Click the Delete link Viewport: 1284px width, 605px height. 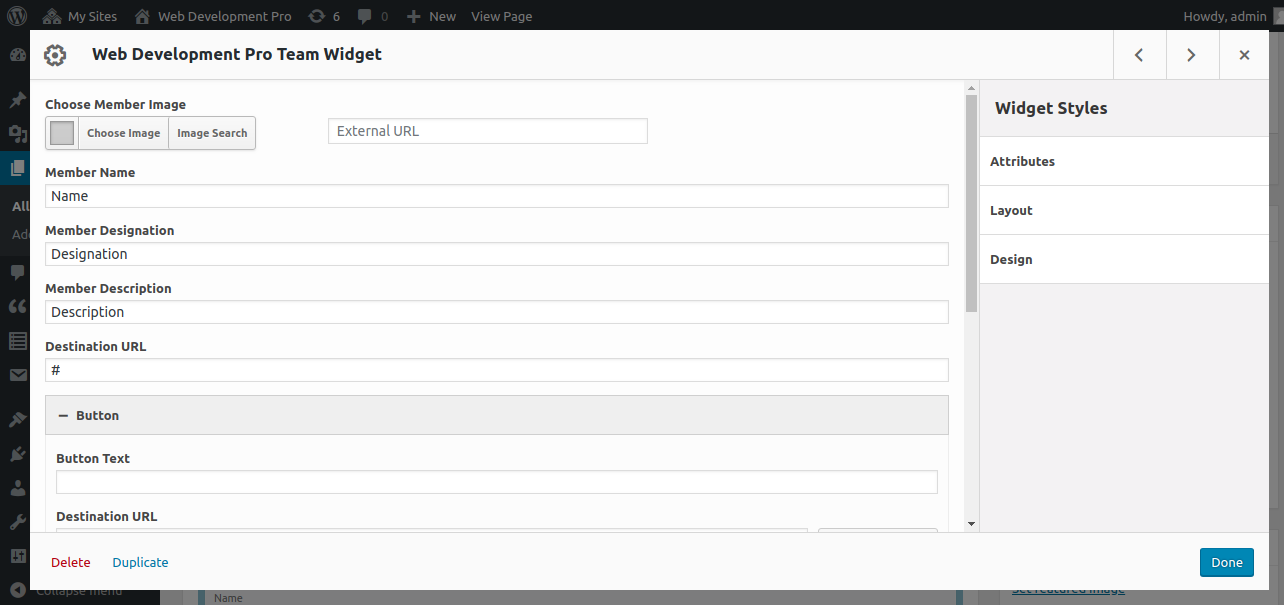pyautogui.click(x=71, y=562)
